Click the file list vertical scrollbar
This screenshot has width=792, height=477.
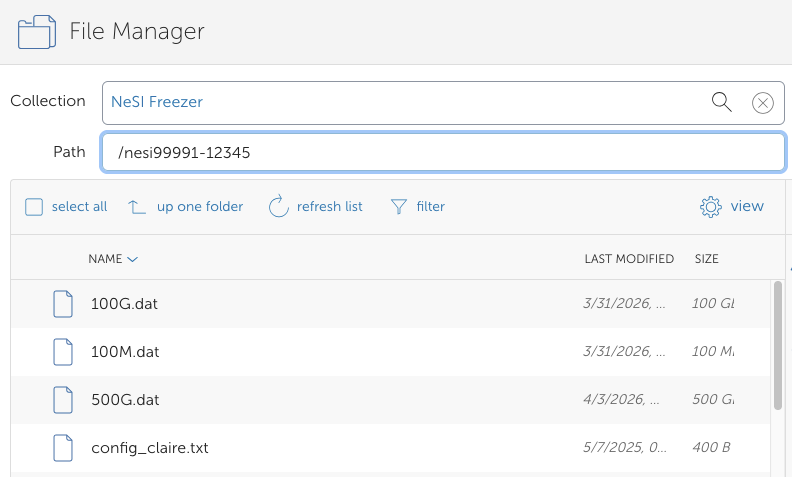777,345
